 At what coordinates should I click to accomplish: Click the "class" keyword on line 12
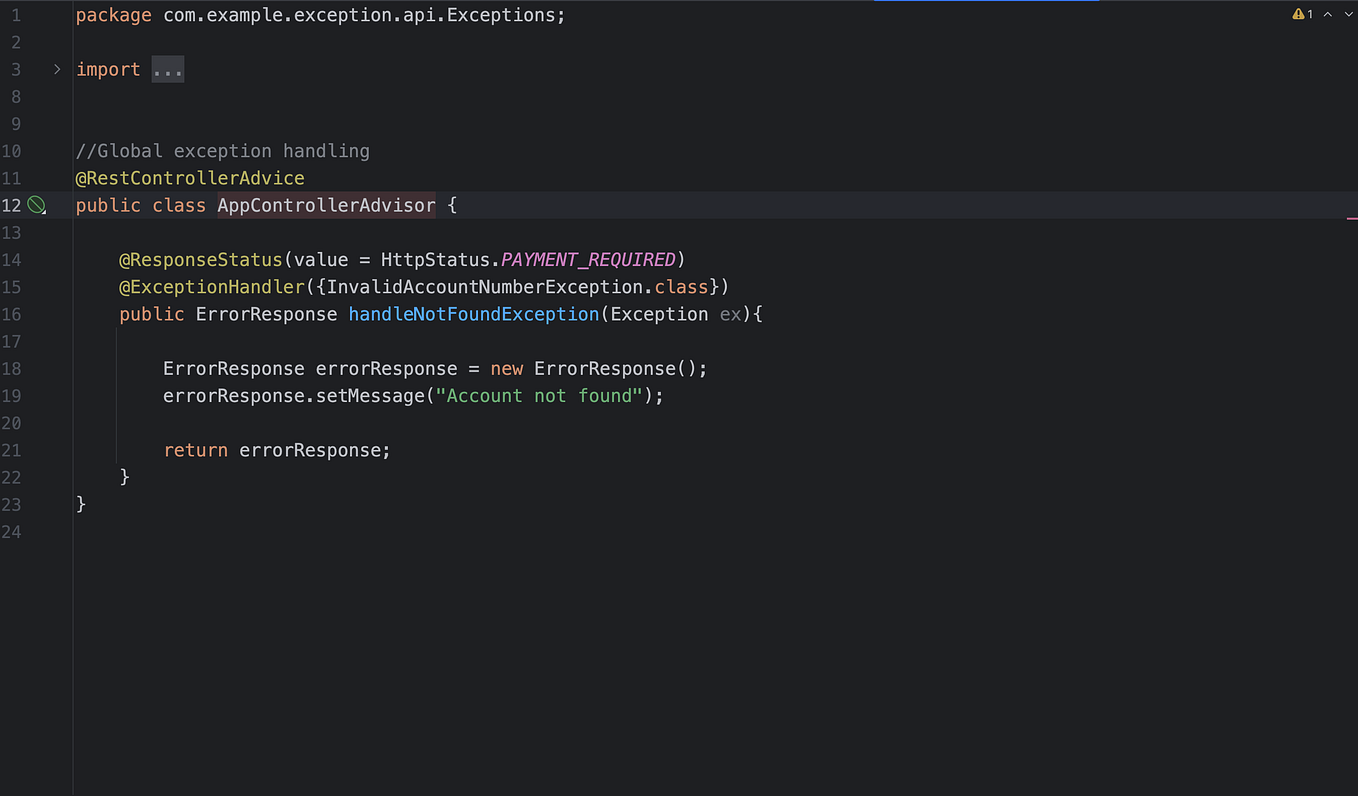coord(179,205)
